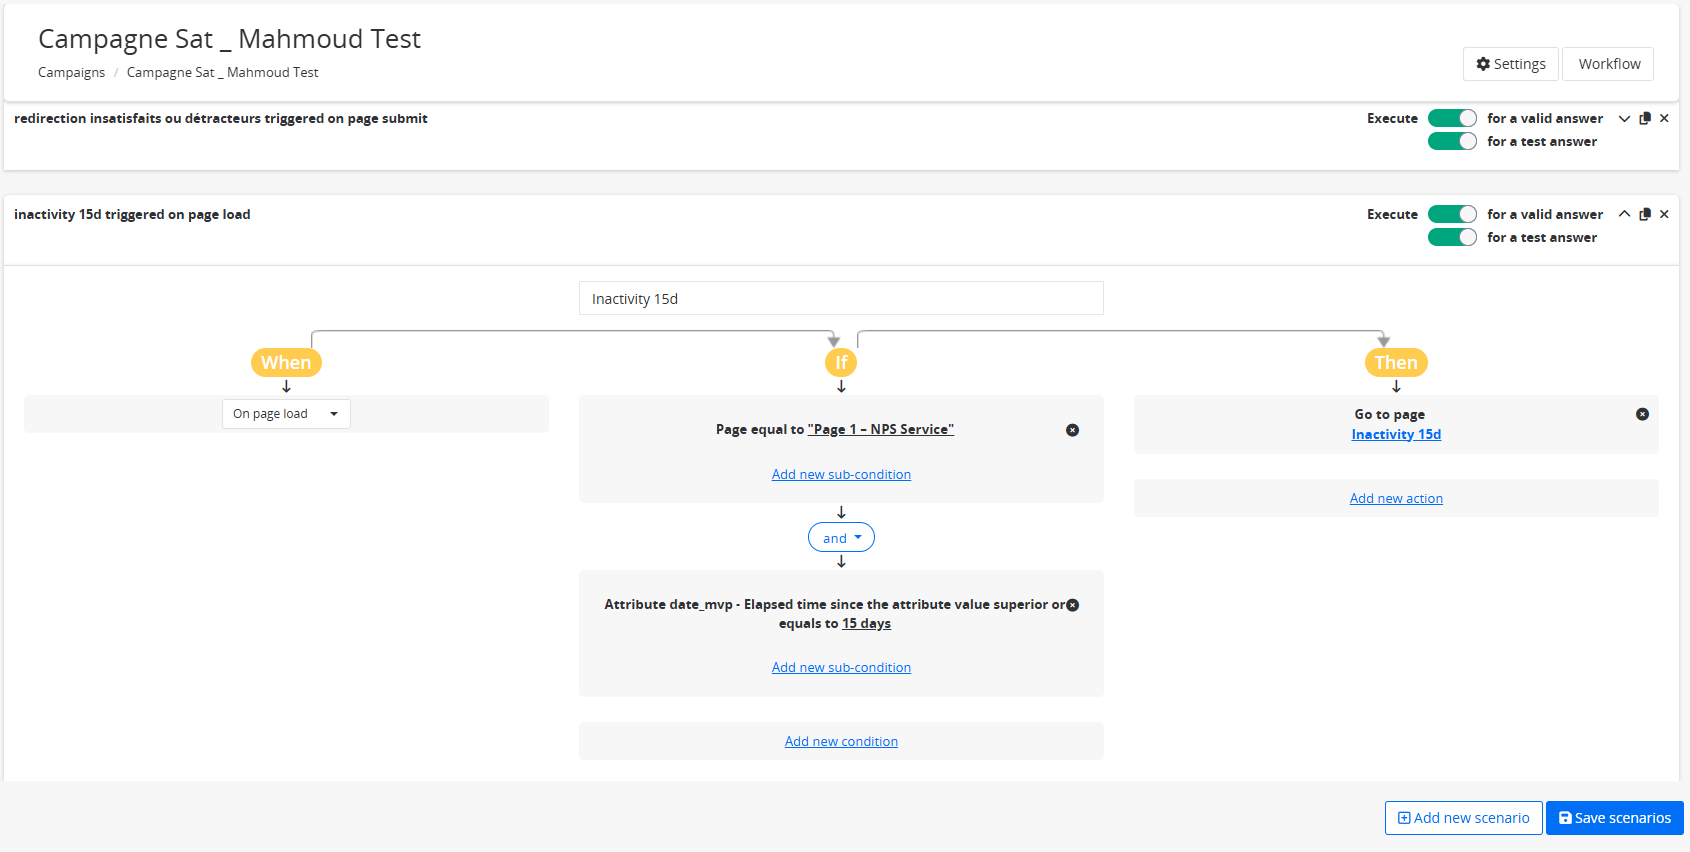The height and width of the screenshot is (852, 1690).
Task: Duplicate the redirection insatisfaits scenario
Action: [x=1645, y=118]
